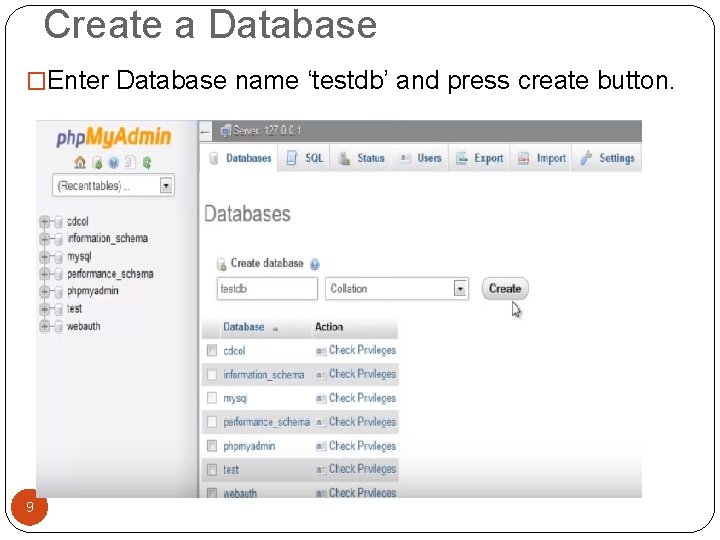Select webauth in the navigation tree
This screenshot has width=720, height=540.
coord(84,326)
